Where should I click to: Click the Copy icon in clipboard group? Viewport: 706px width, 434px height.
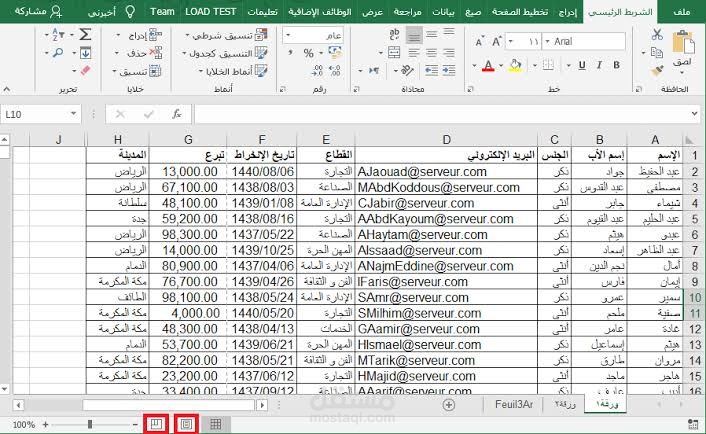(x=657, y=53)
